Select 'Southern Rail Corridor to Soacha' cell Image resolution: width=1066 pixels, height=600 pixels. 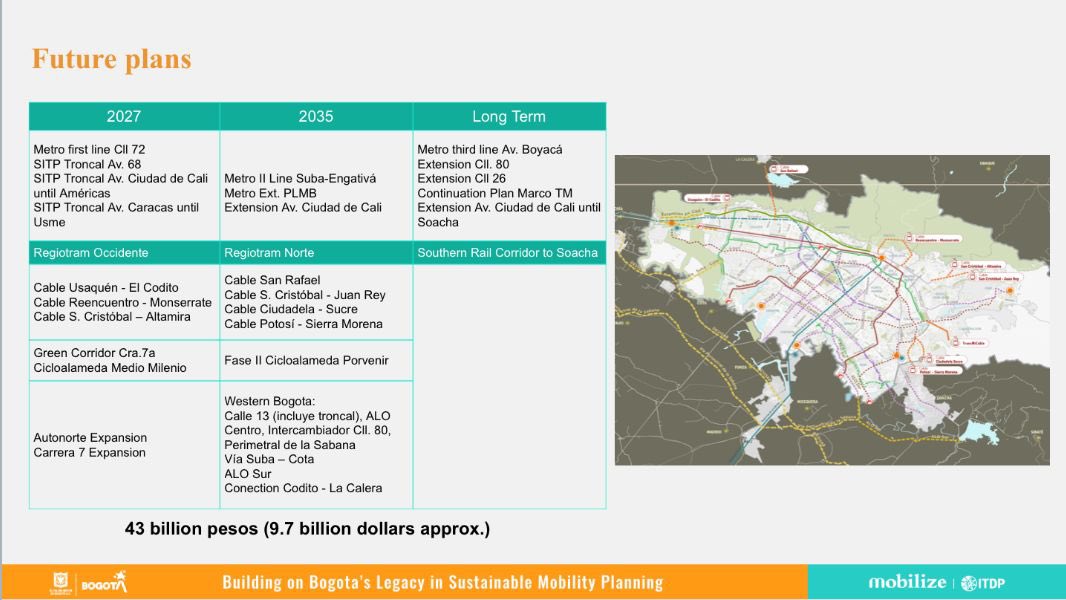click(509, 253)
